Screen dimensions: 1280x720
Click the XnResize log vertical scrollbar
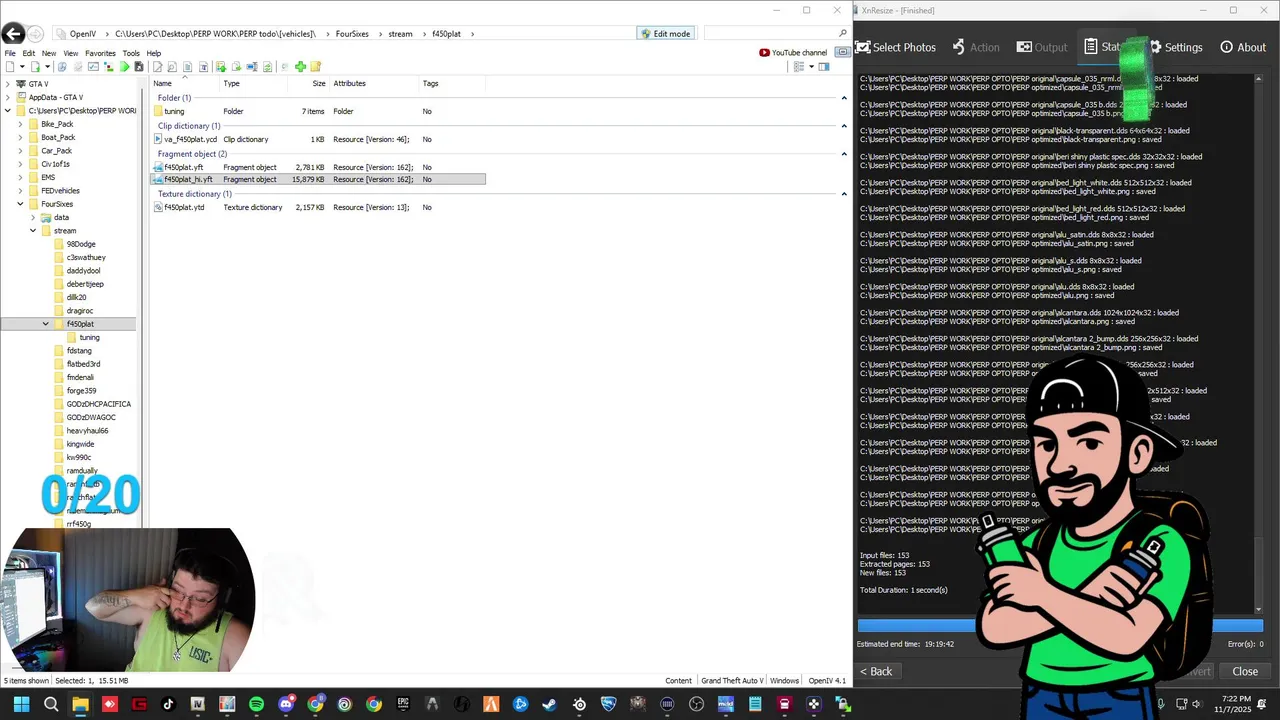click(1259, 345)
